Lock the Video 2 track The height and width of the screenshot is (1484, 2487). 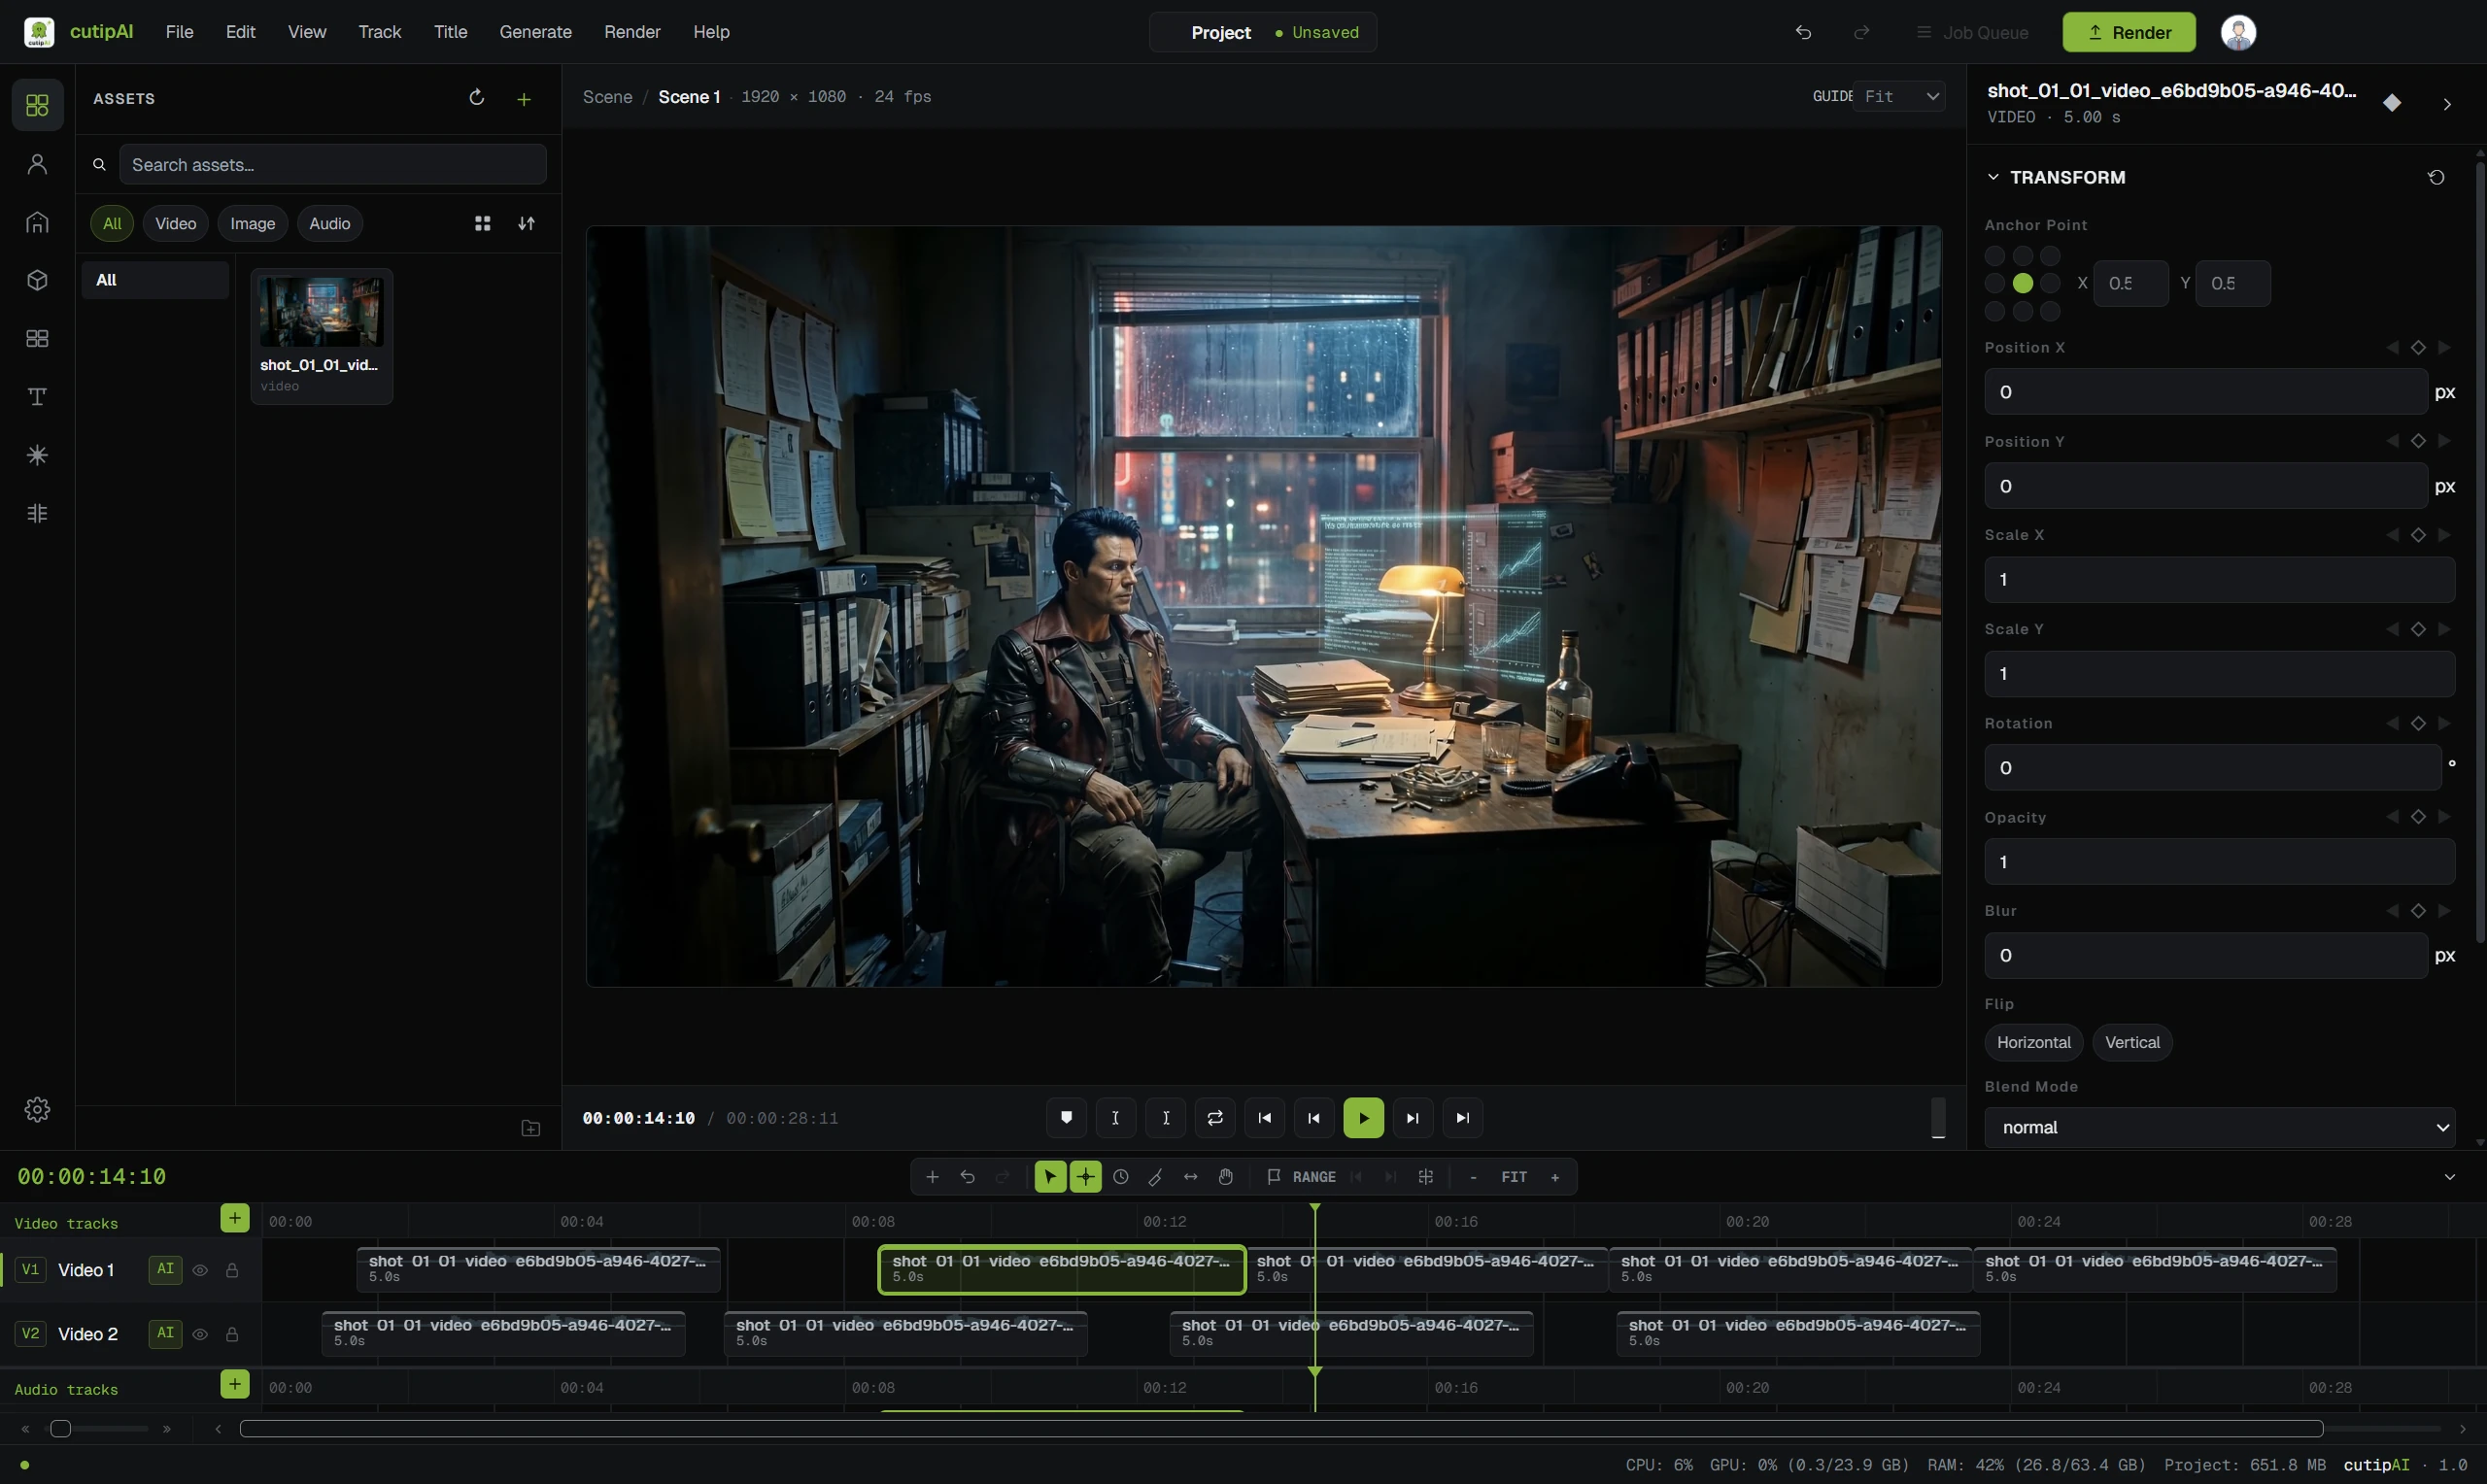point(232,1334)
